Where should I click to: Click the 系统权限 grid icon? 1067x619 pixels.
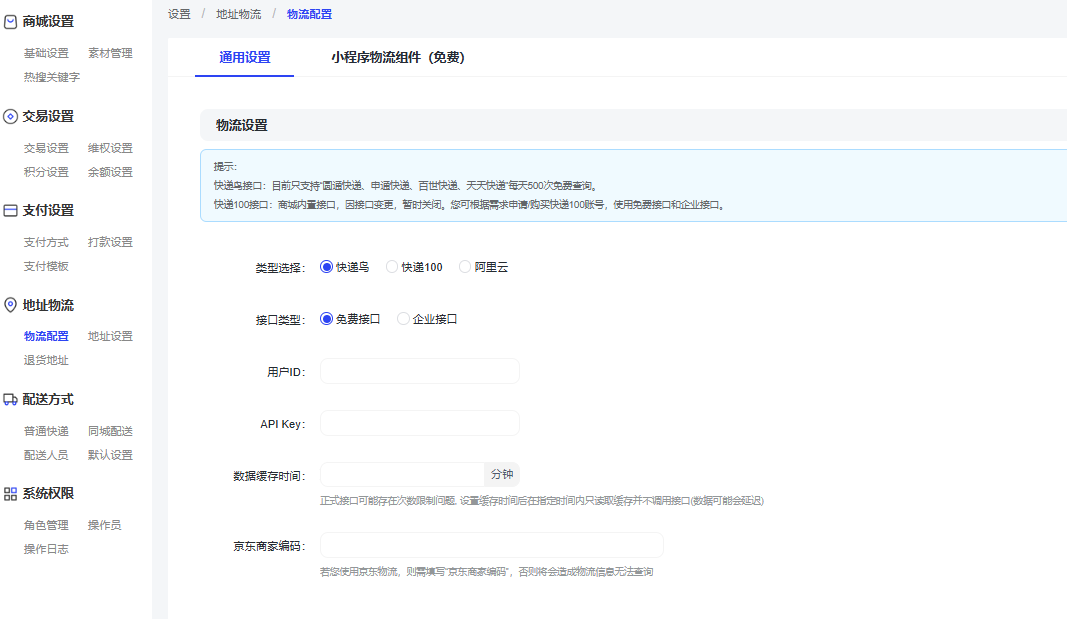pyautogui.click(x=11, y=493)
